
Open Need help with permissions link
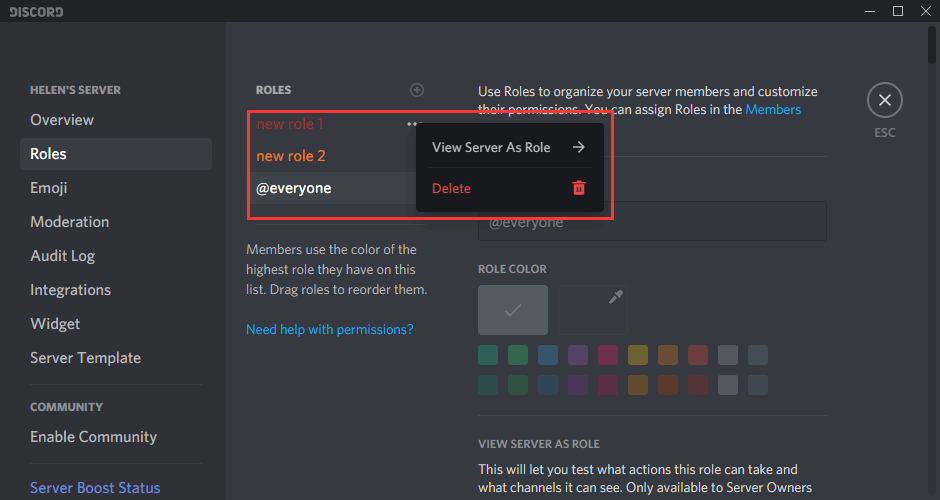pyautogui.click(x=330, y=329)
